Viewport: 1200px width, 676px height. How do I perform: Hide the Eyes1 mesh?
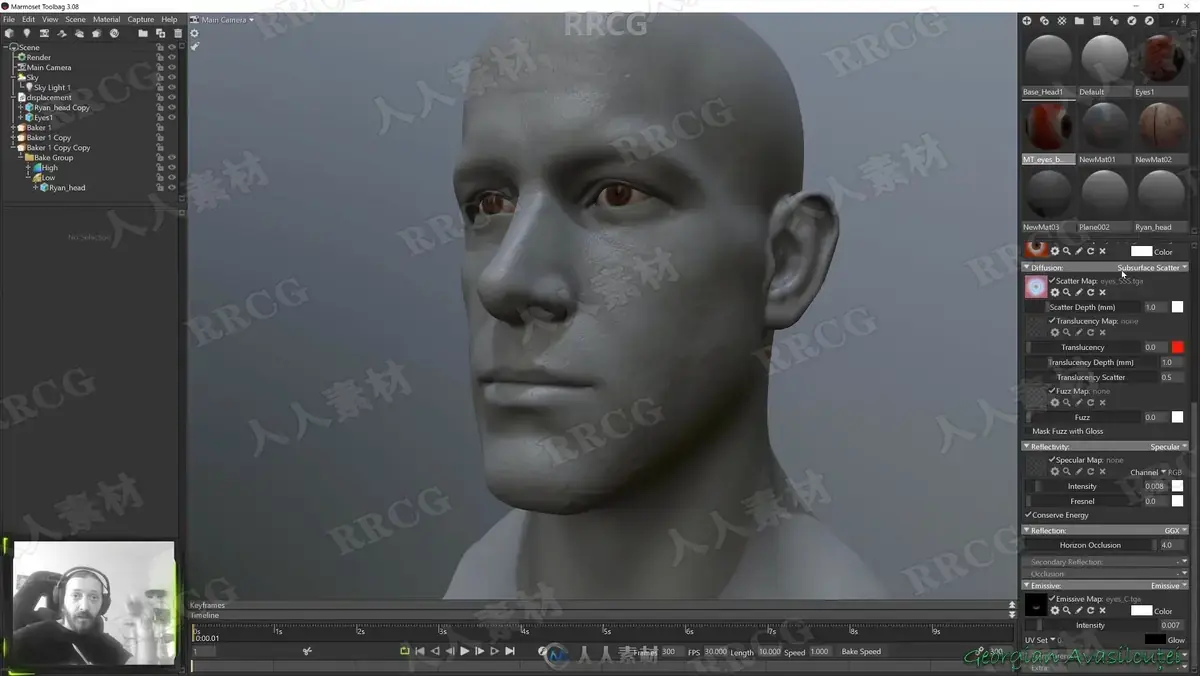pyautogui.click(x=171, y=117)
